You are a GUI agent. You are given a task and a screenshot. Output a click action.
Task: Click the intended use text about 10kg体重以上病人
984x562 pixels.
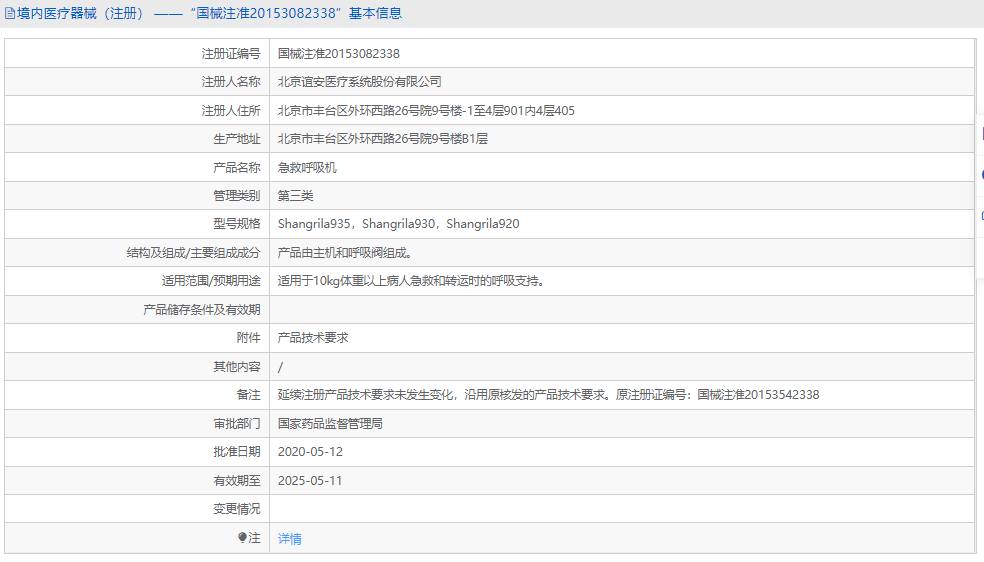point(411,281)
